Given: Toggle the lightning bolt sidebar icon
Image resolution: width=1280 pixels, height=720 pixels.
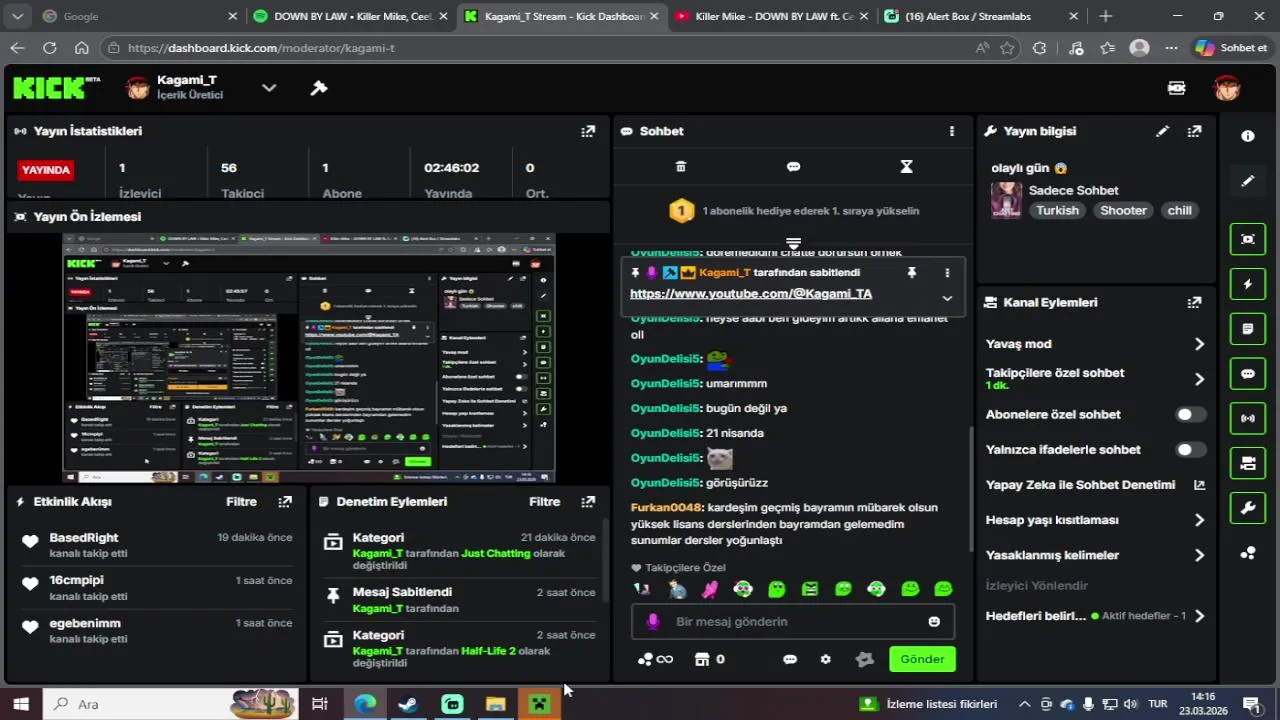Looking at the screenshot, I should click(1248, 284).
